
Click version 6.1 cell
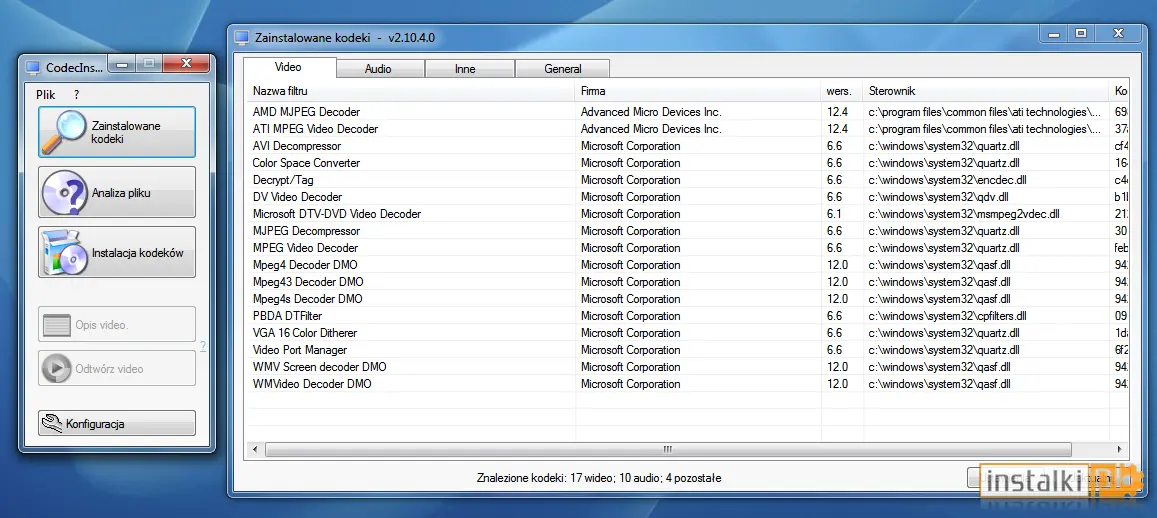[x=835, y=214]
